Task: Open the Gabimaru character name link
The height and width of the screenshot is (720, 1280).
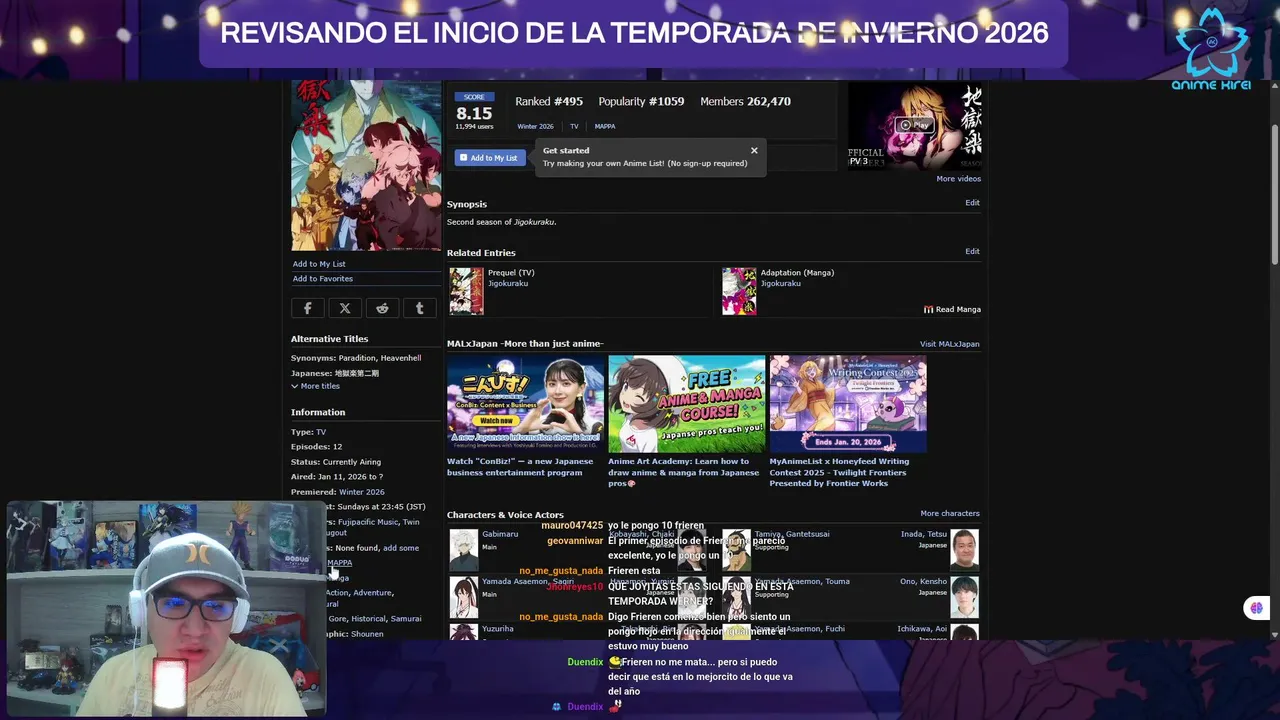Action: 500,535
